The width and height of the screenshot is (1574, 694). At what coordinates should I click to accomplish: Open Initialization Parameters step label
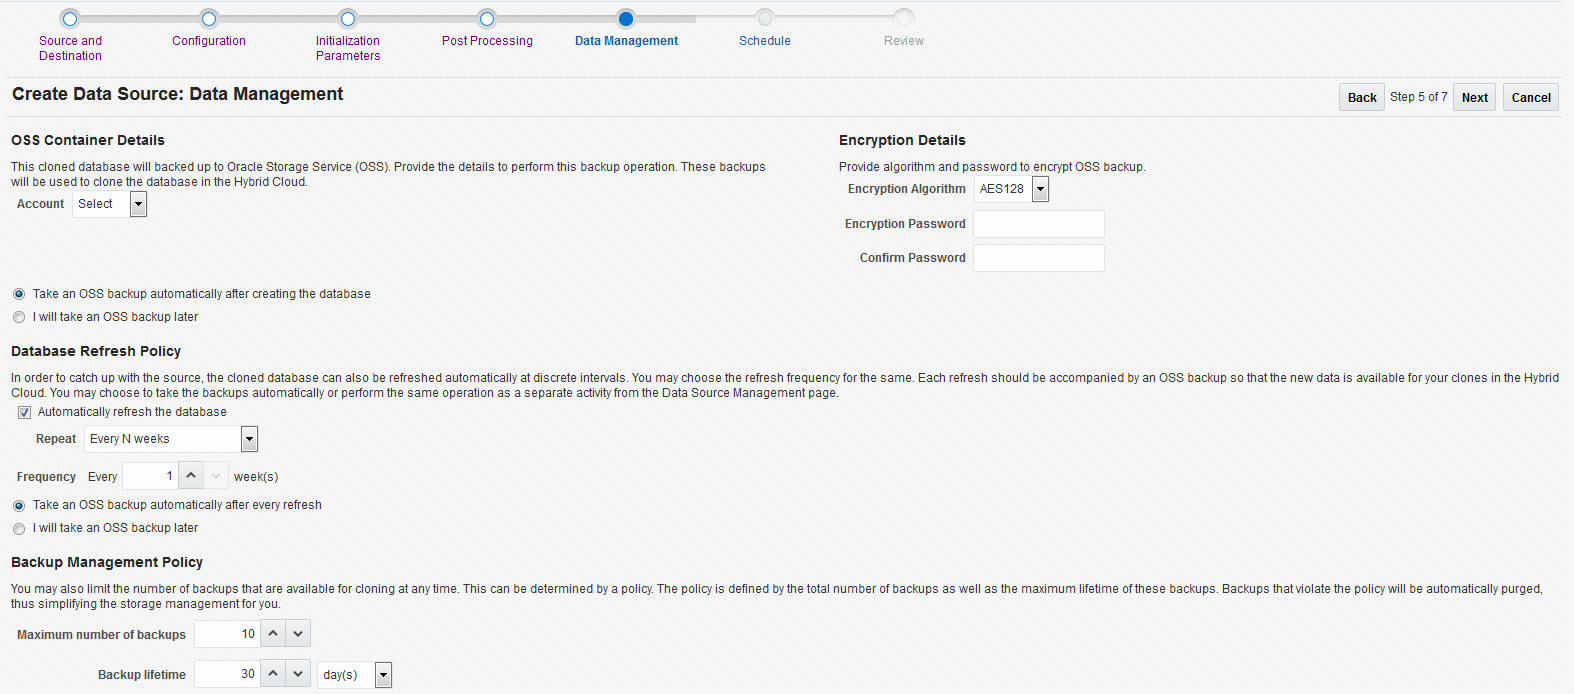[x=348, y=48]
